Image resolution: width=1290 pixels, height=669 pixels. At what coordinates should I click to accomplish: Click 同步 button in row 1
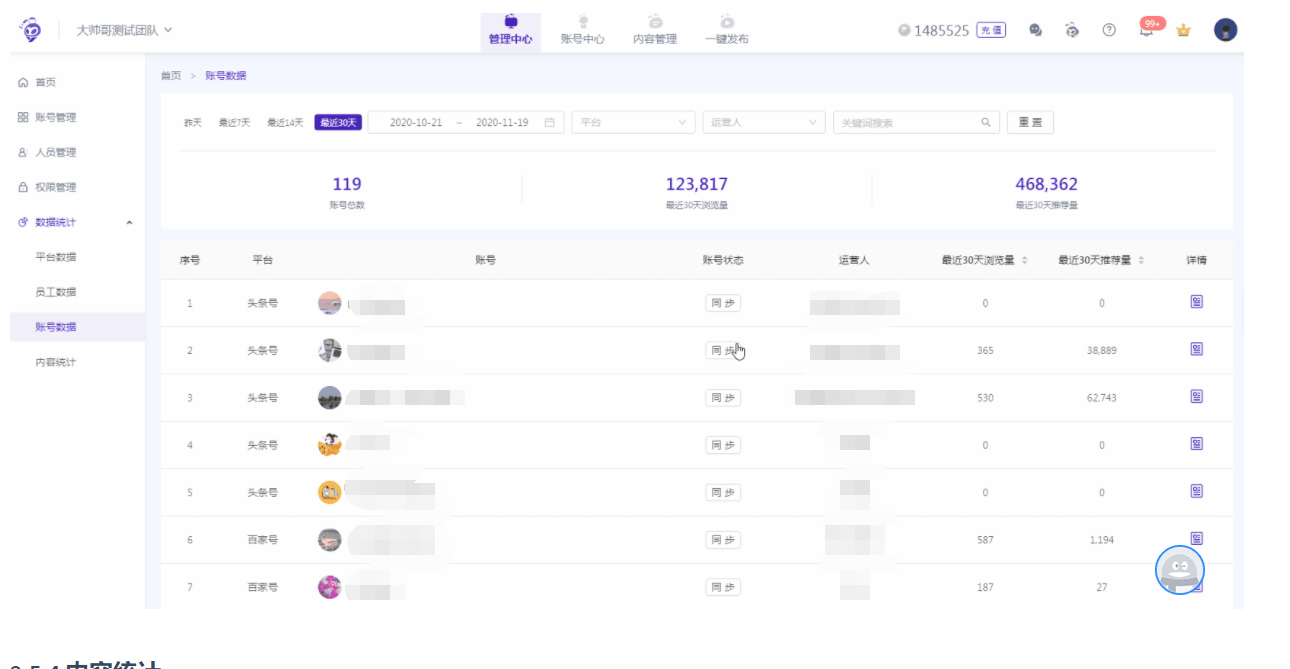point(723,303)
